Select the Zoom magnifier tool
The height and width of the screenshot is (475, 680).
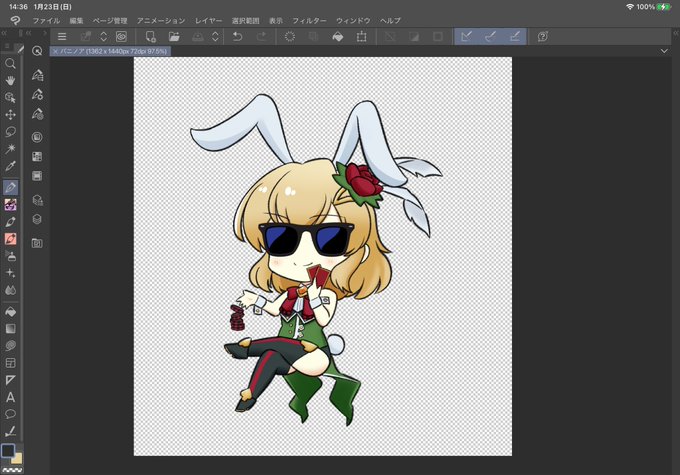click(10, 64)
